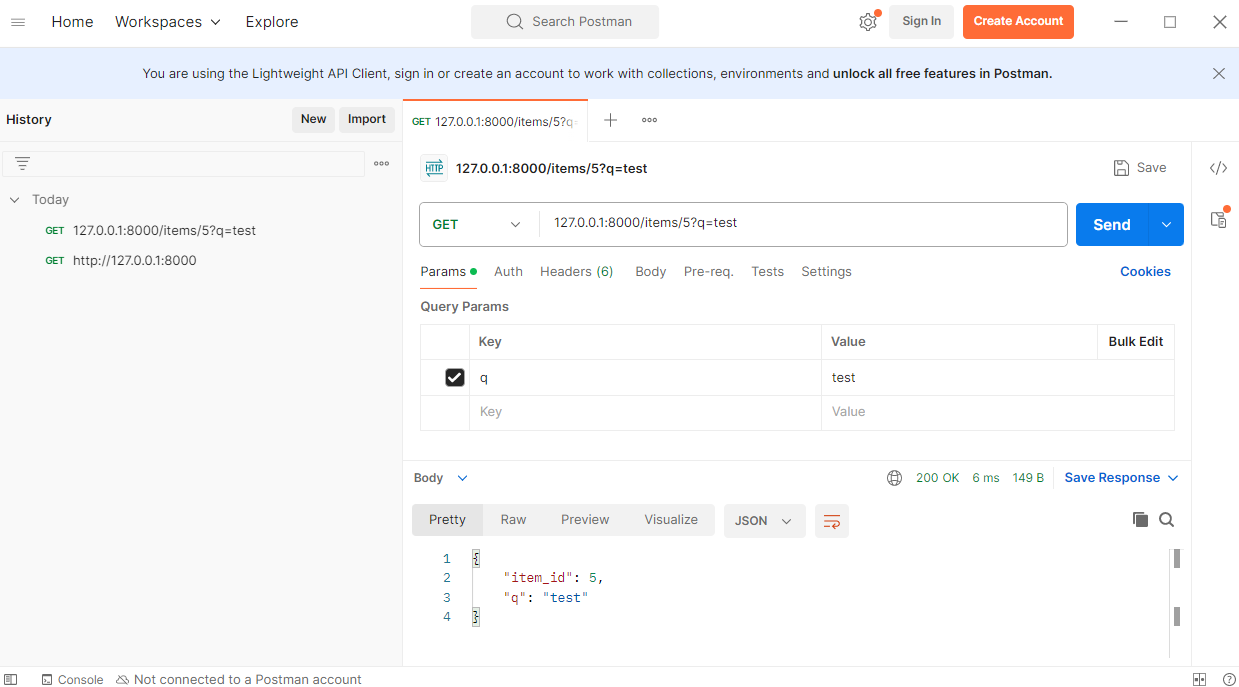Open a new request tab with plus icon
The image size is (1239, 687).
click(610, 120)
